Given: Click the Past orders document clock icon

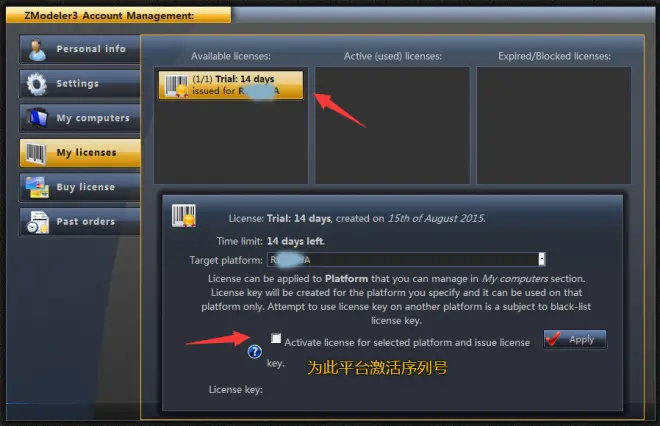Looking at the screenshot, I should click(x=37, y=222).
